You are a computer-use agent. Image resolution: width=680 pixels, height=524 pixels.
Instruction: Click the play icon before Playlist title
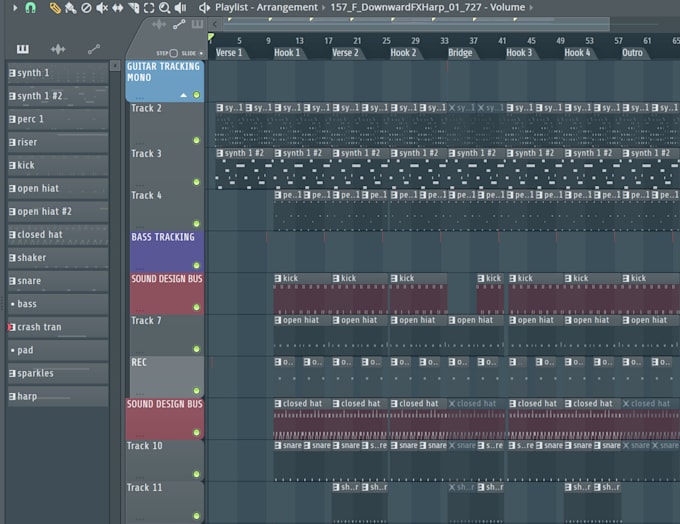pyautogui.click(x=204, y=7)
